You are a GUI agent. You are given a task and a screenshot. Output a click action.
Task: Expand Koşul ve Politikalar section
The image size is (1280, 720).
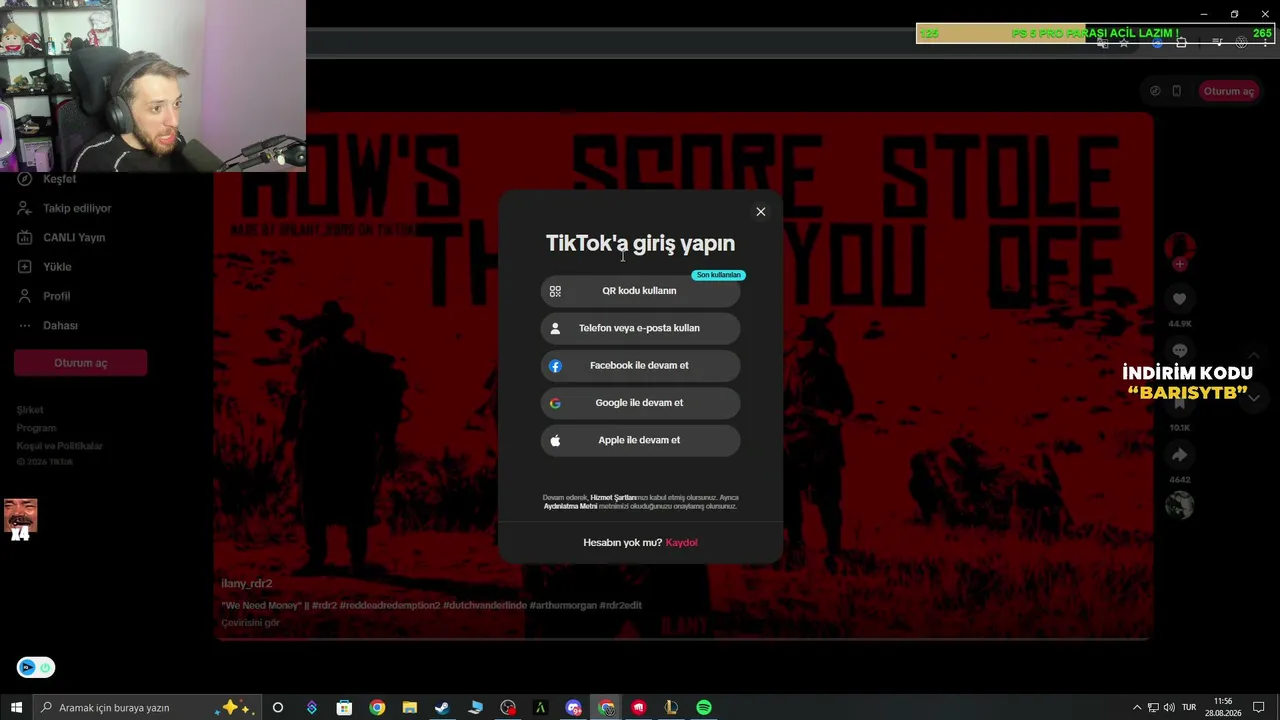[x=60, y=446]
